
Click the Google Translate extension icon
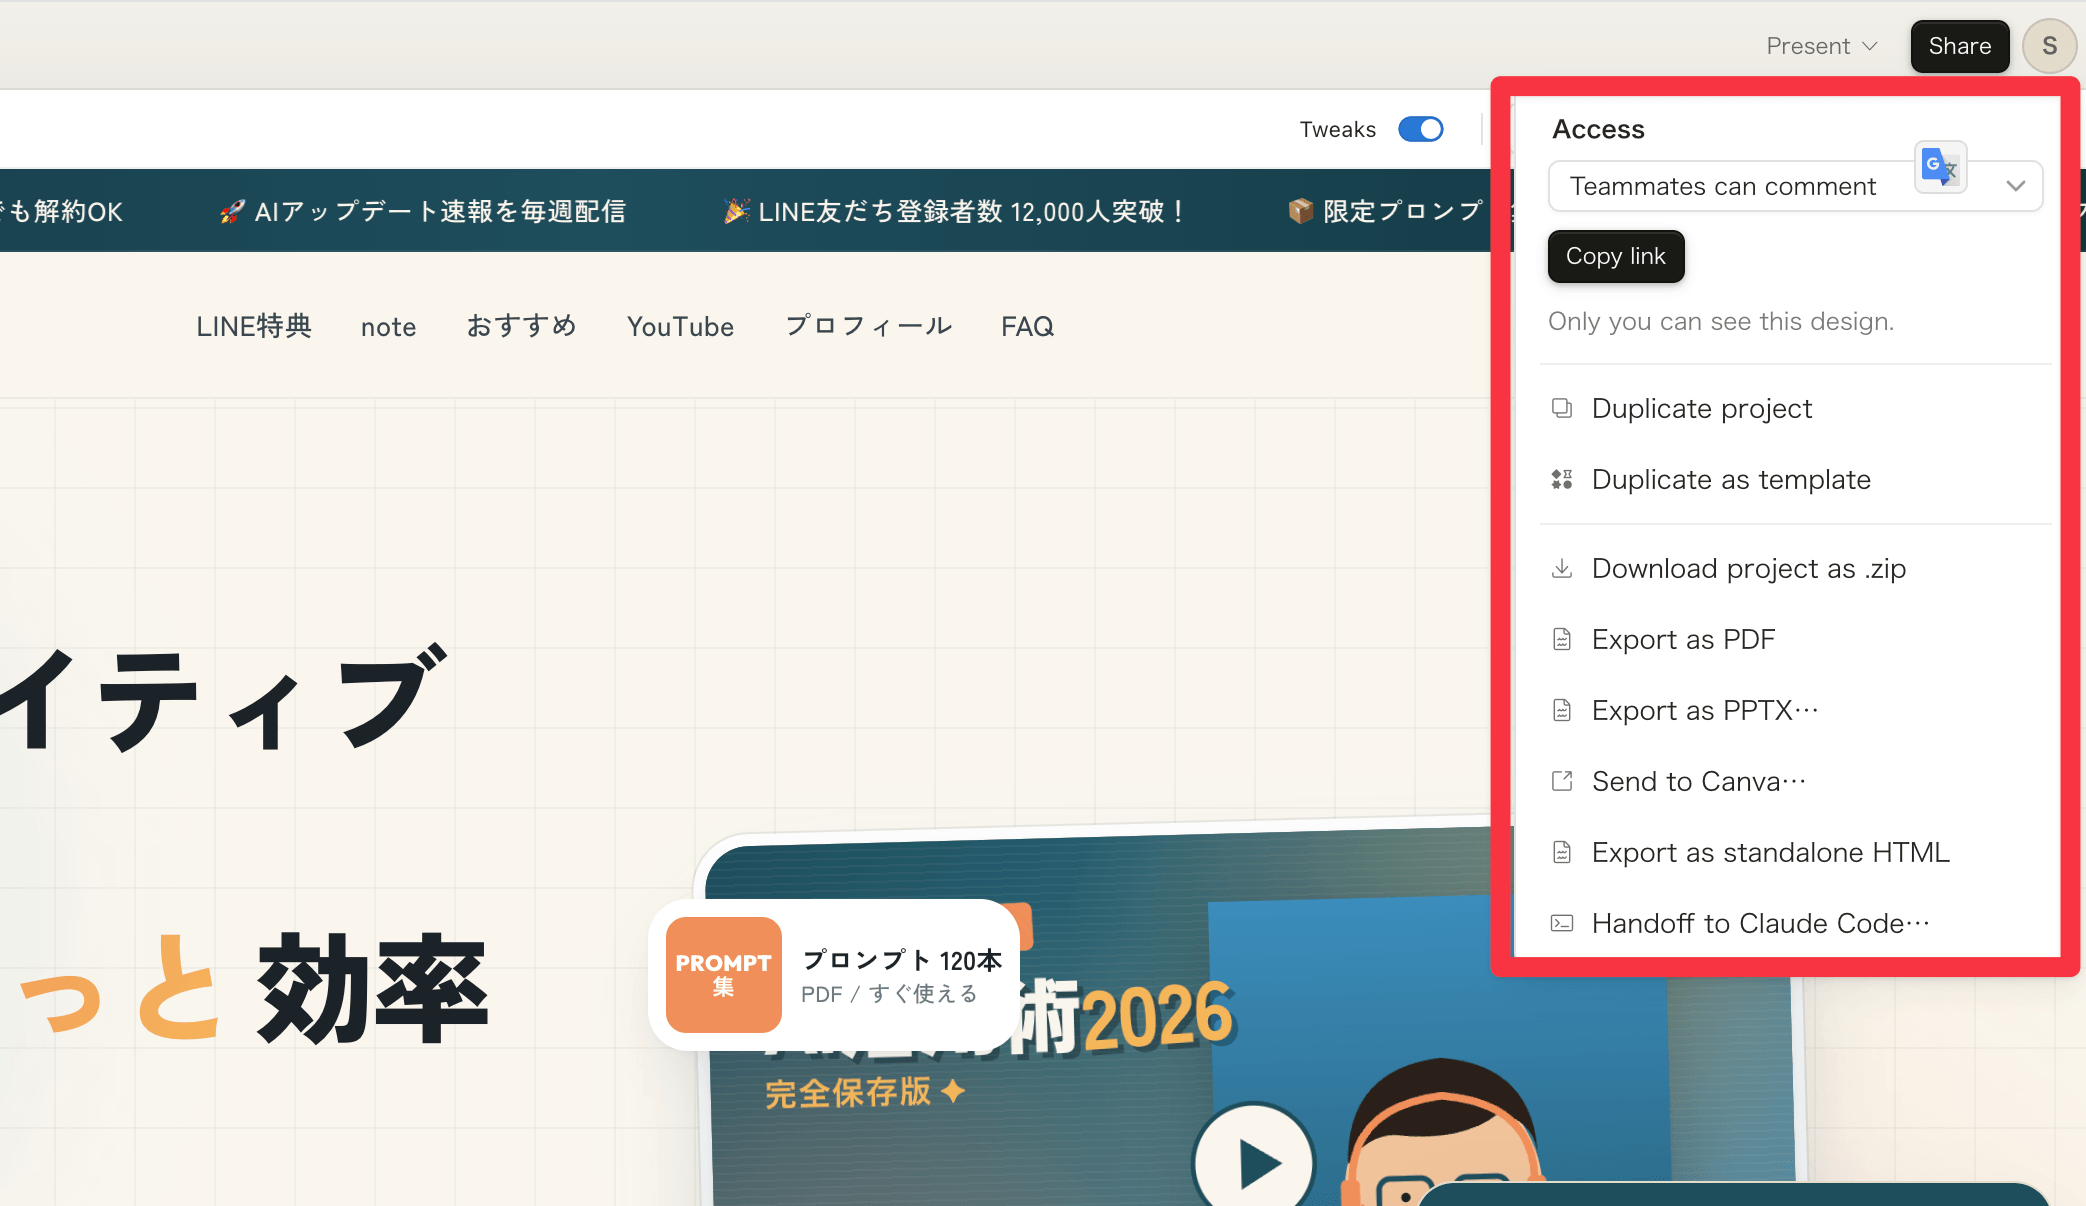click(1939, 167)
